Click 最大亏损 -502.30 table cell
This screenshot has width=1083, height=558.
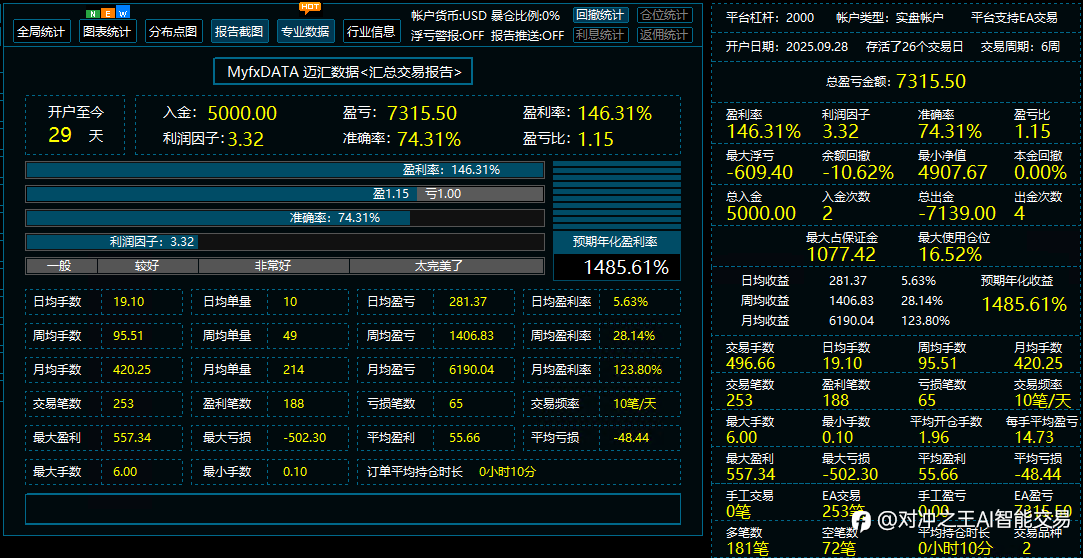[270, 437]
